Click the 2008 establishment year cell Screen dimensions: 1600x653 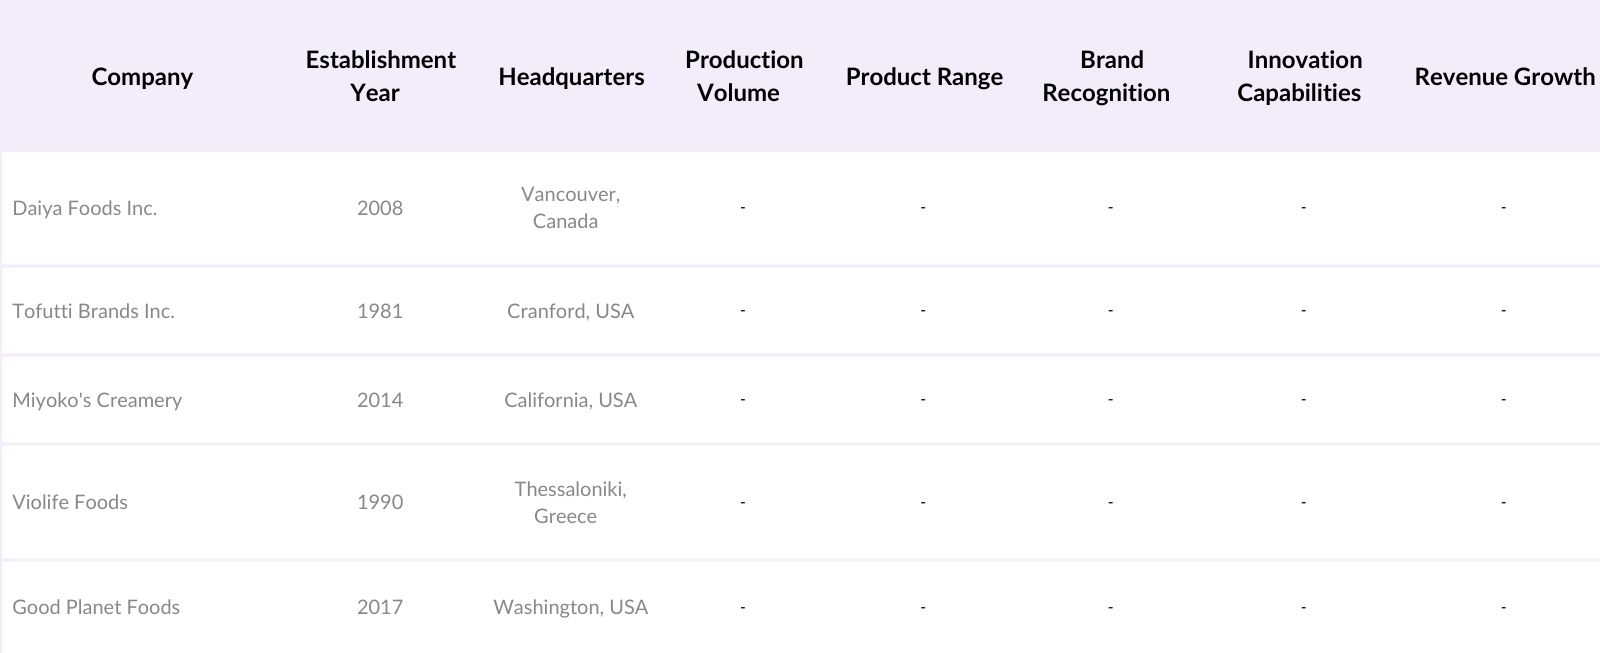point(380,208)
